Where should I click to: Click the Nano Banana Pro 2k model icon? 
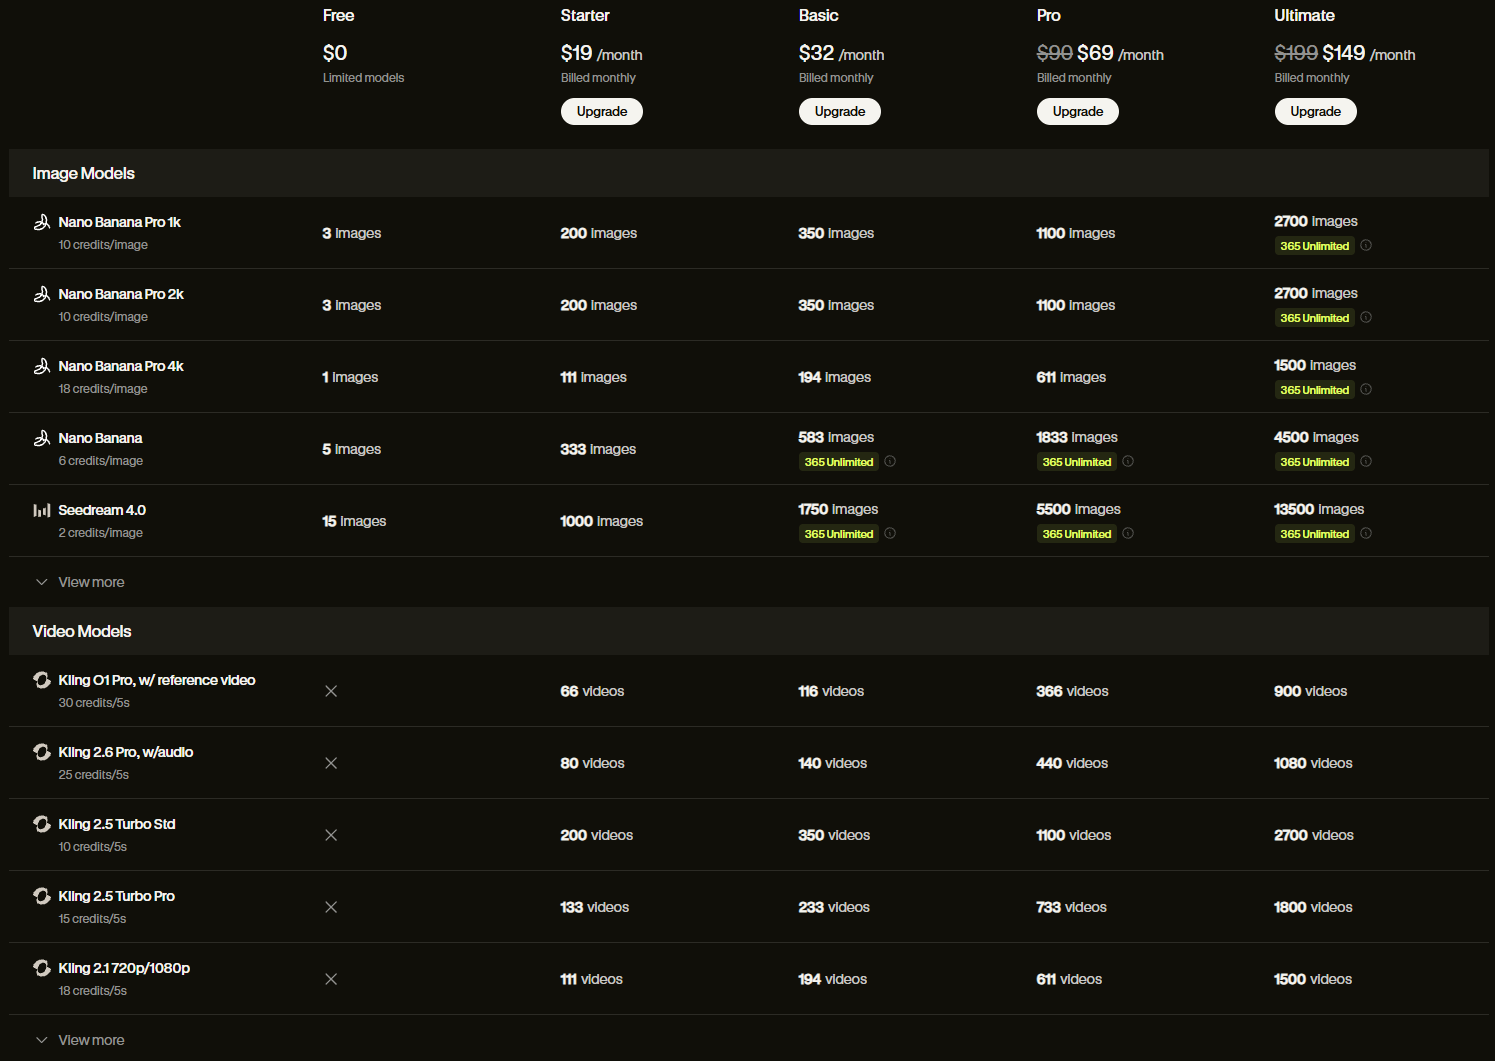42,294
